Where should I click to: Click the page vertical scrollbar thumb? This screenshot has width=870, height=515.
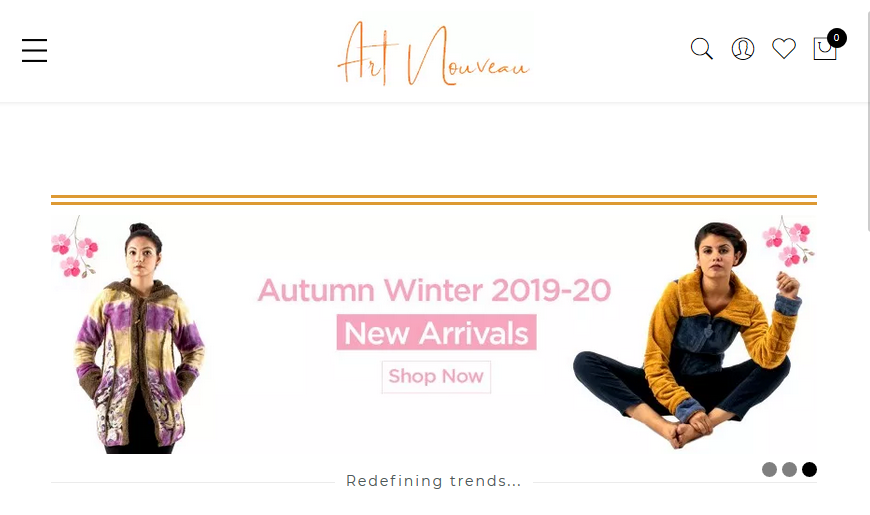867,115
